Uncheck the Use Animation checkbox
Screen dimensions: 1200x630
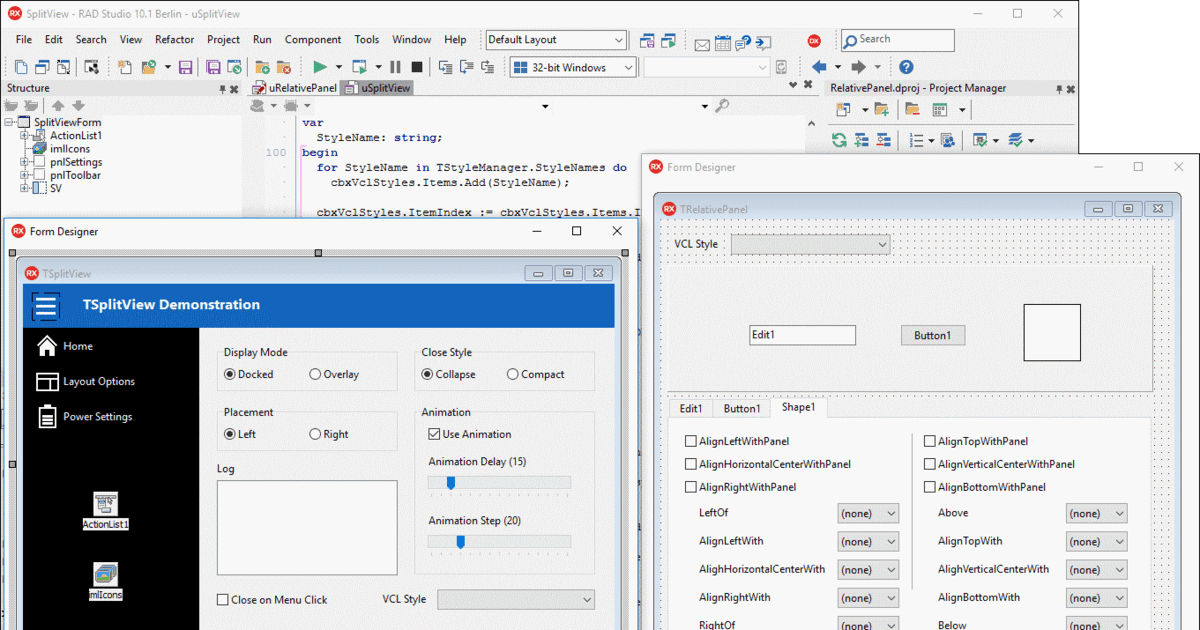[434, 434]
